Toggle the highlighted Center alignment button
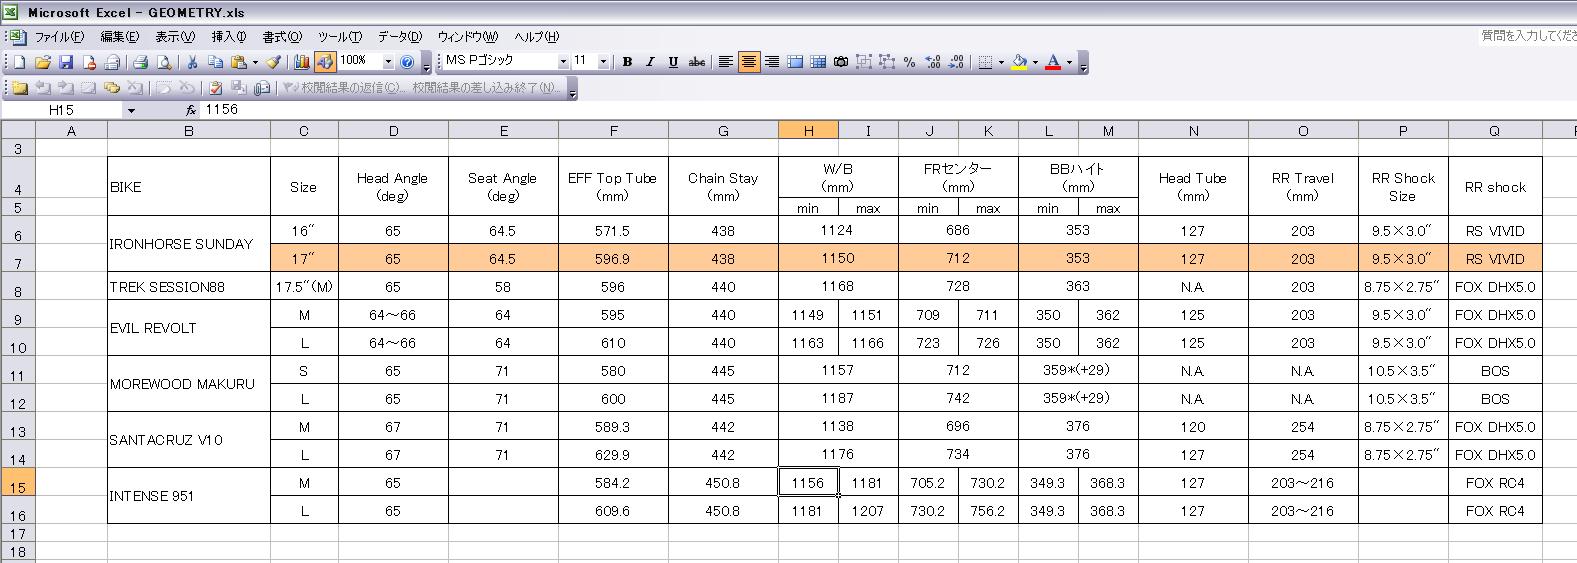1577x563 pixels. [748, 62]
